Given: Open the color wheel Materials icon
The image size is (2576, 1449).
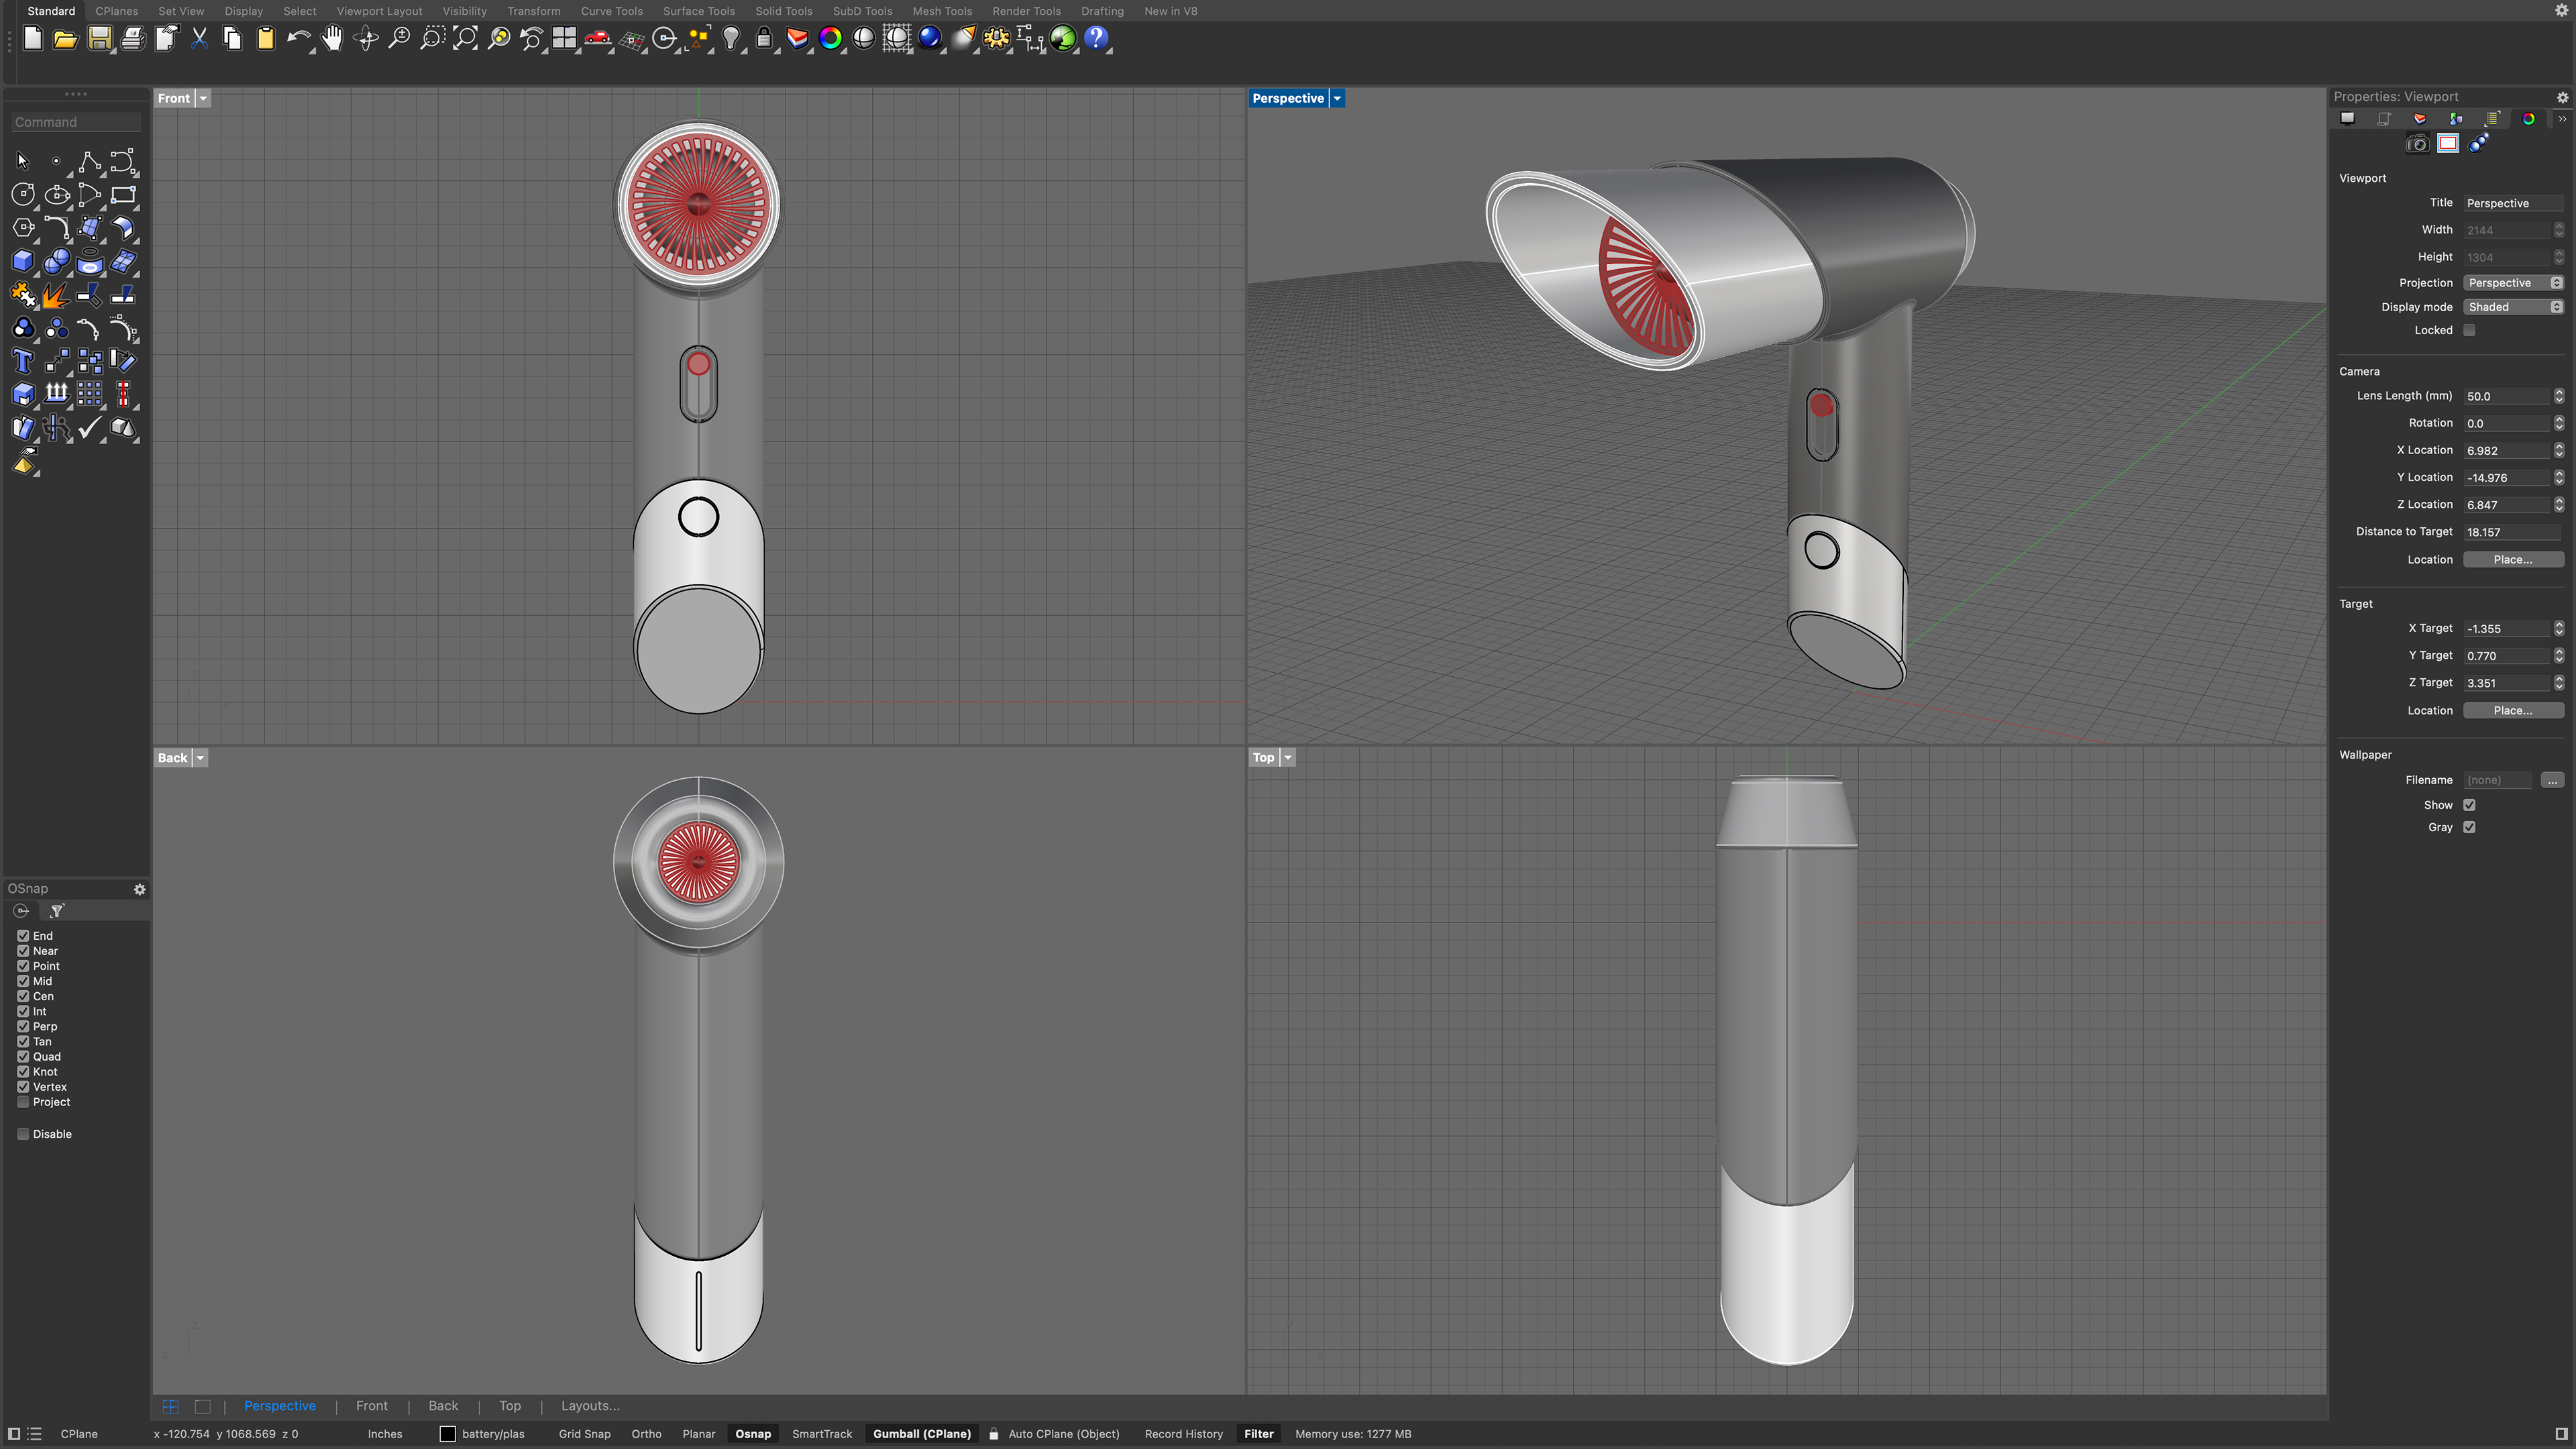Looking at the screenshot, I should pos(831,39).
